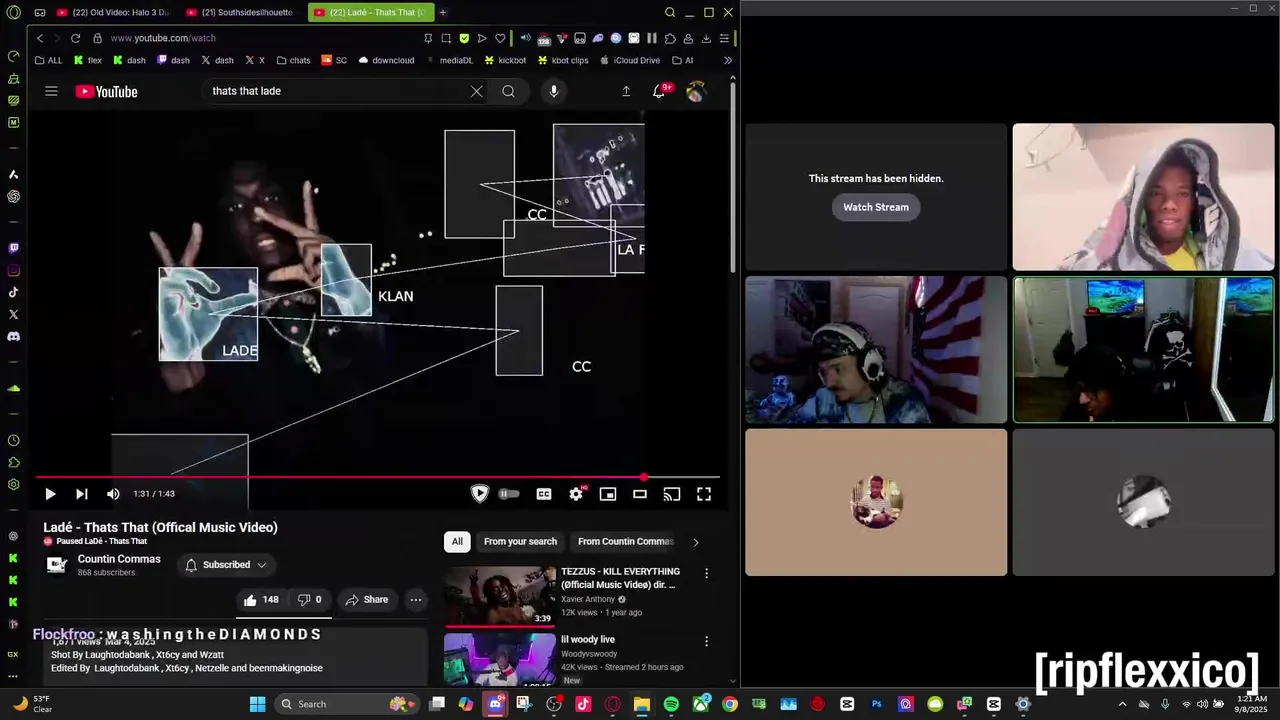Open the video settings gear
The width and height of the screenshot is (1280, 720).
click(576, 494)
